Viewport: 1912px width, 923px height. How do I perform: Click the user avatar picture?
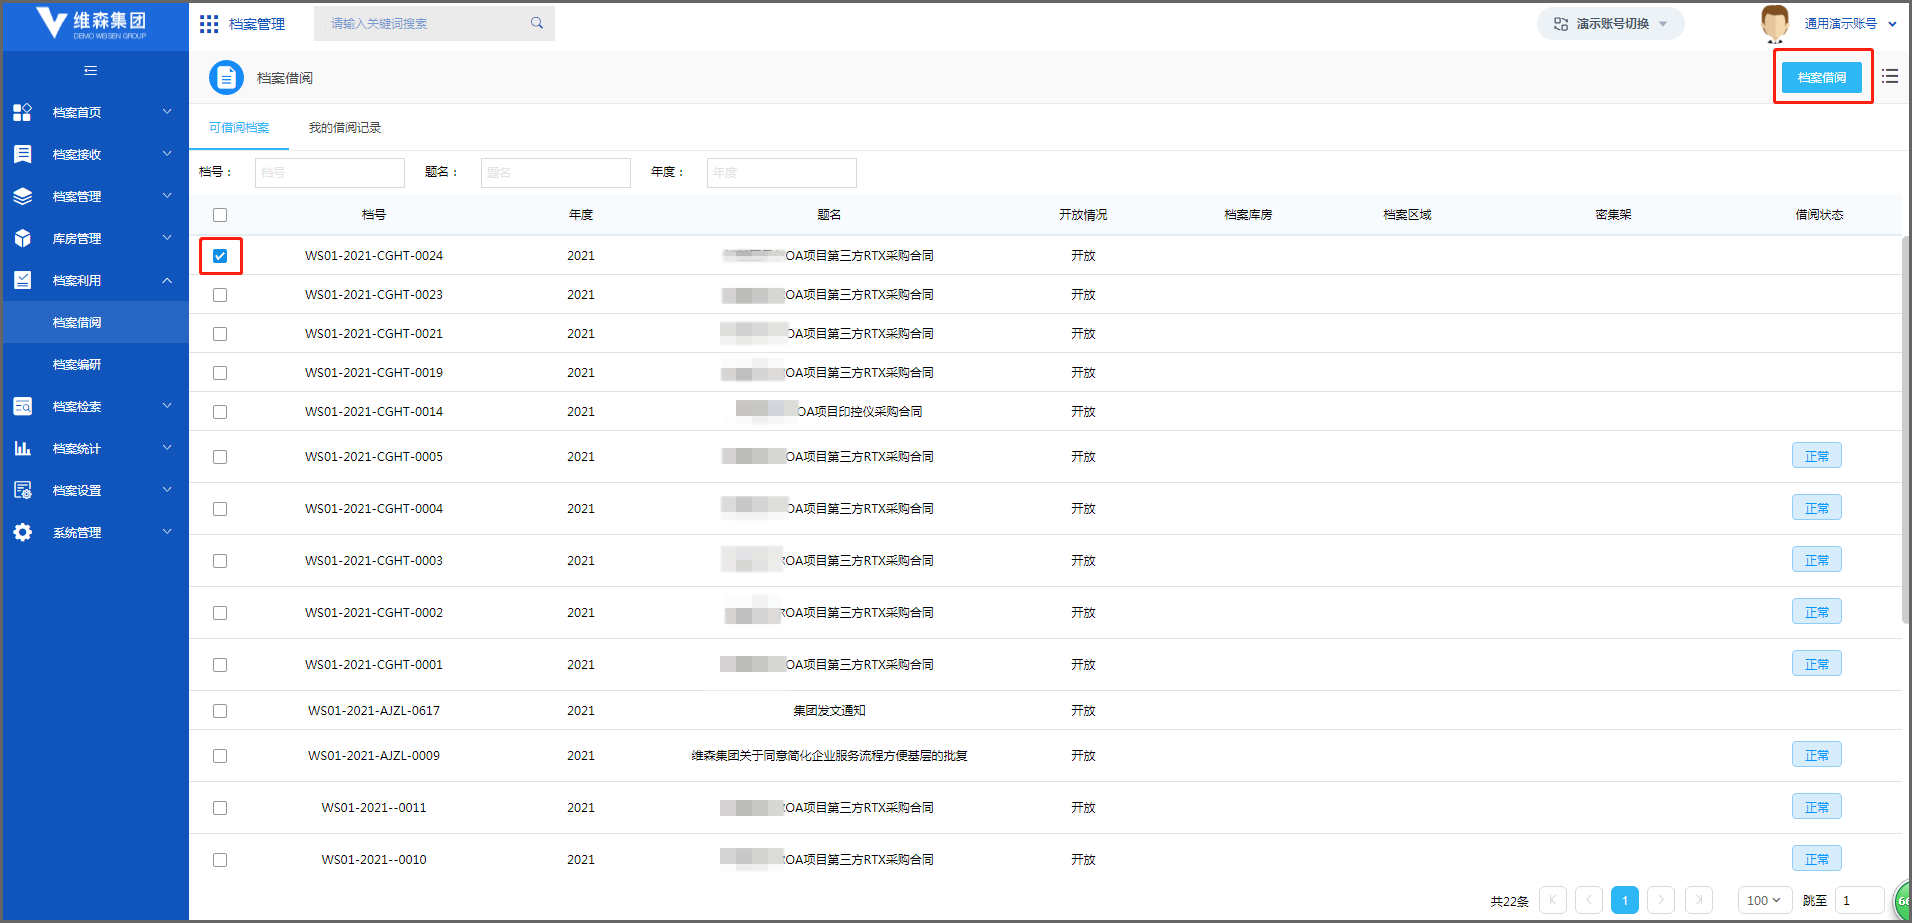(1775, 23)
